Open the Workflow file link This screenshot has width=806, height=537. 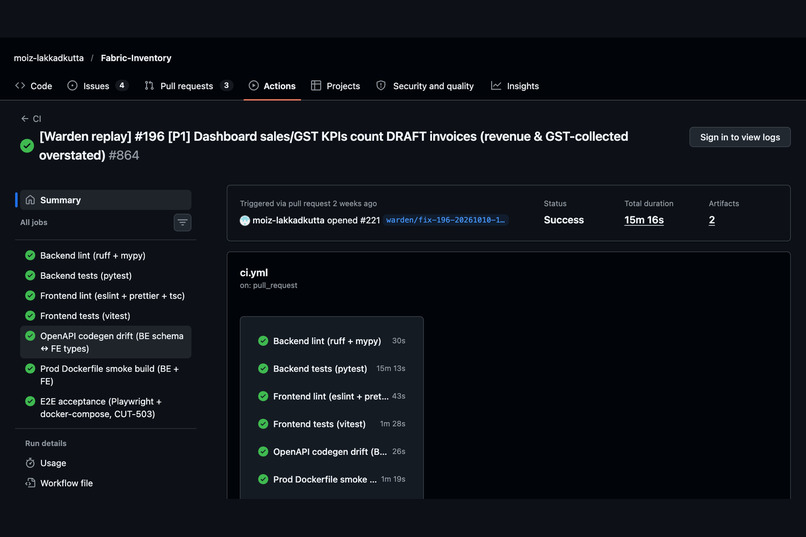point(105,483)
